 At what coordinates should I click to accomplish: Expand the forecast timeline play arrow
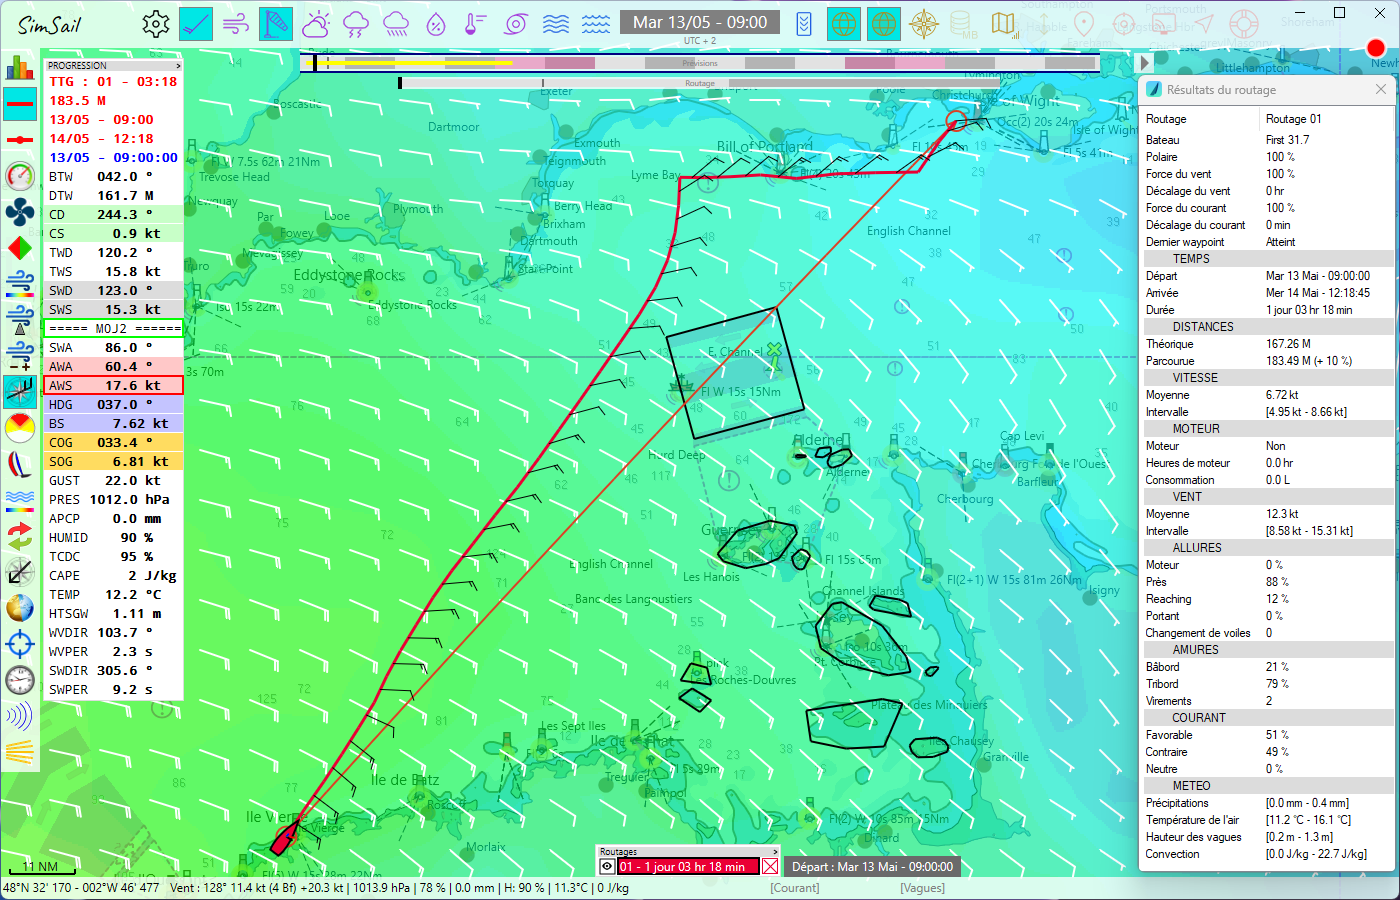pos(1145,62)
